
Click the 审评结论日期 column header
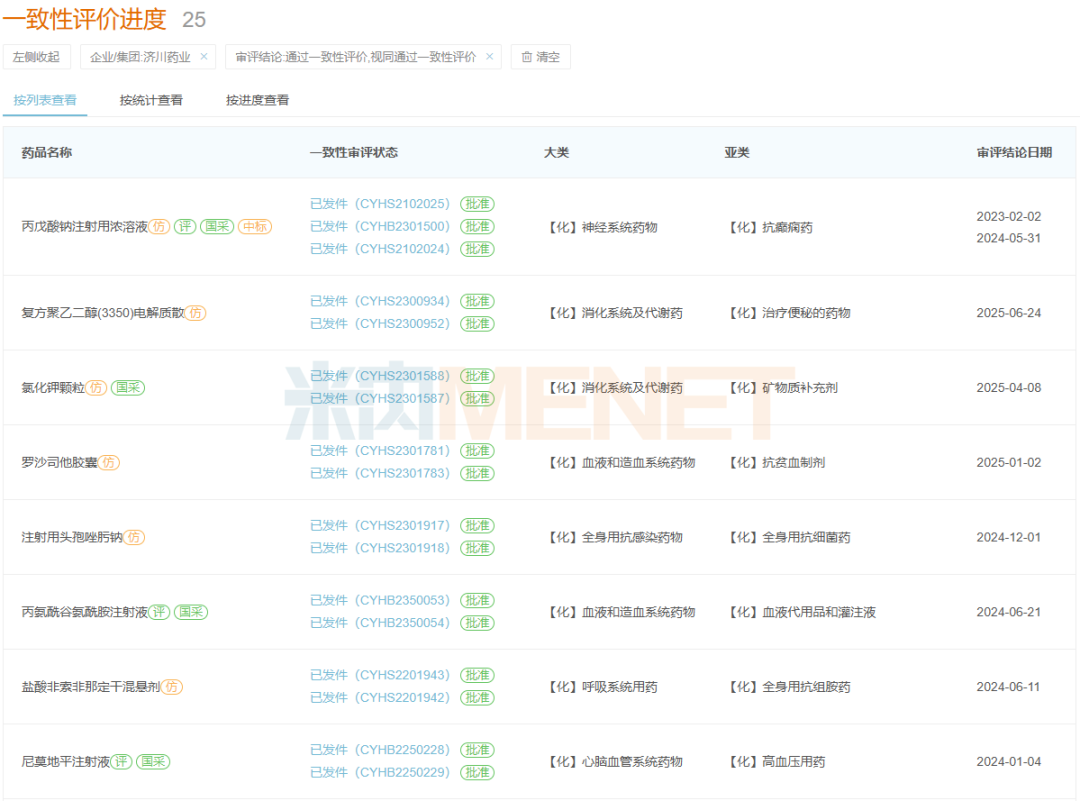click(x=1014, y=153)
